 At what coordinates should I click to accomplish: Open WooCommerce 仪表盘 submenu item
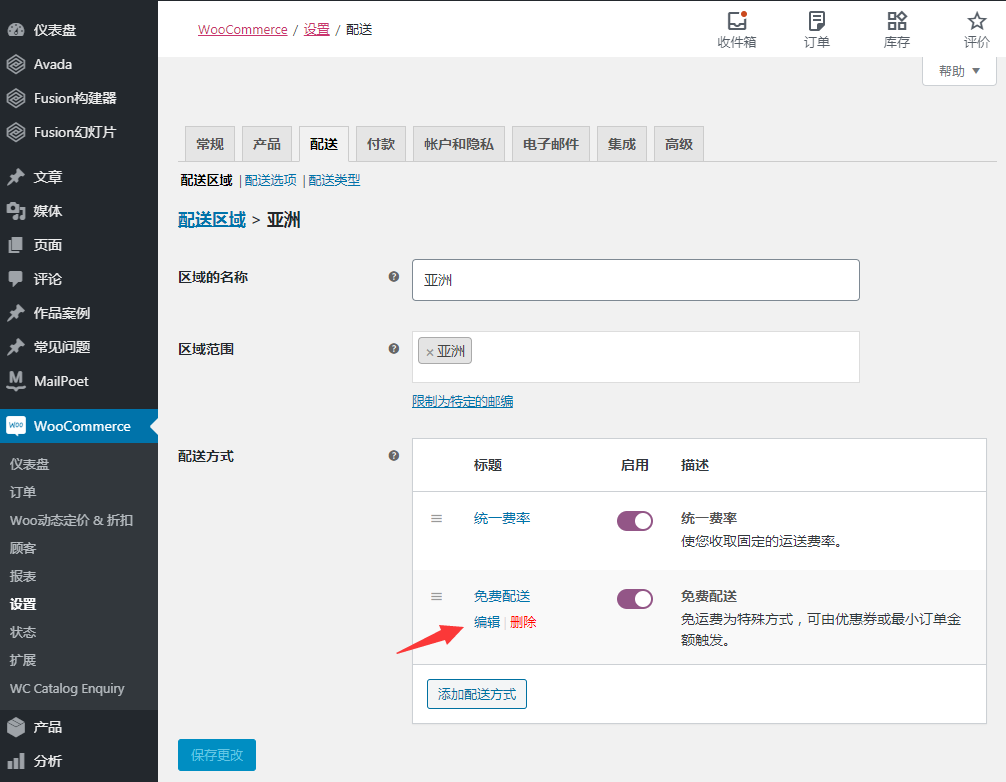(30, 464)
